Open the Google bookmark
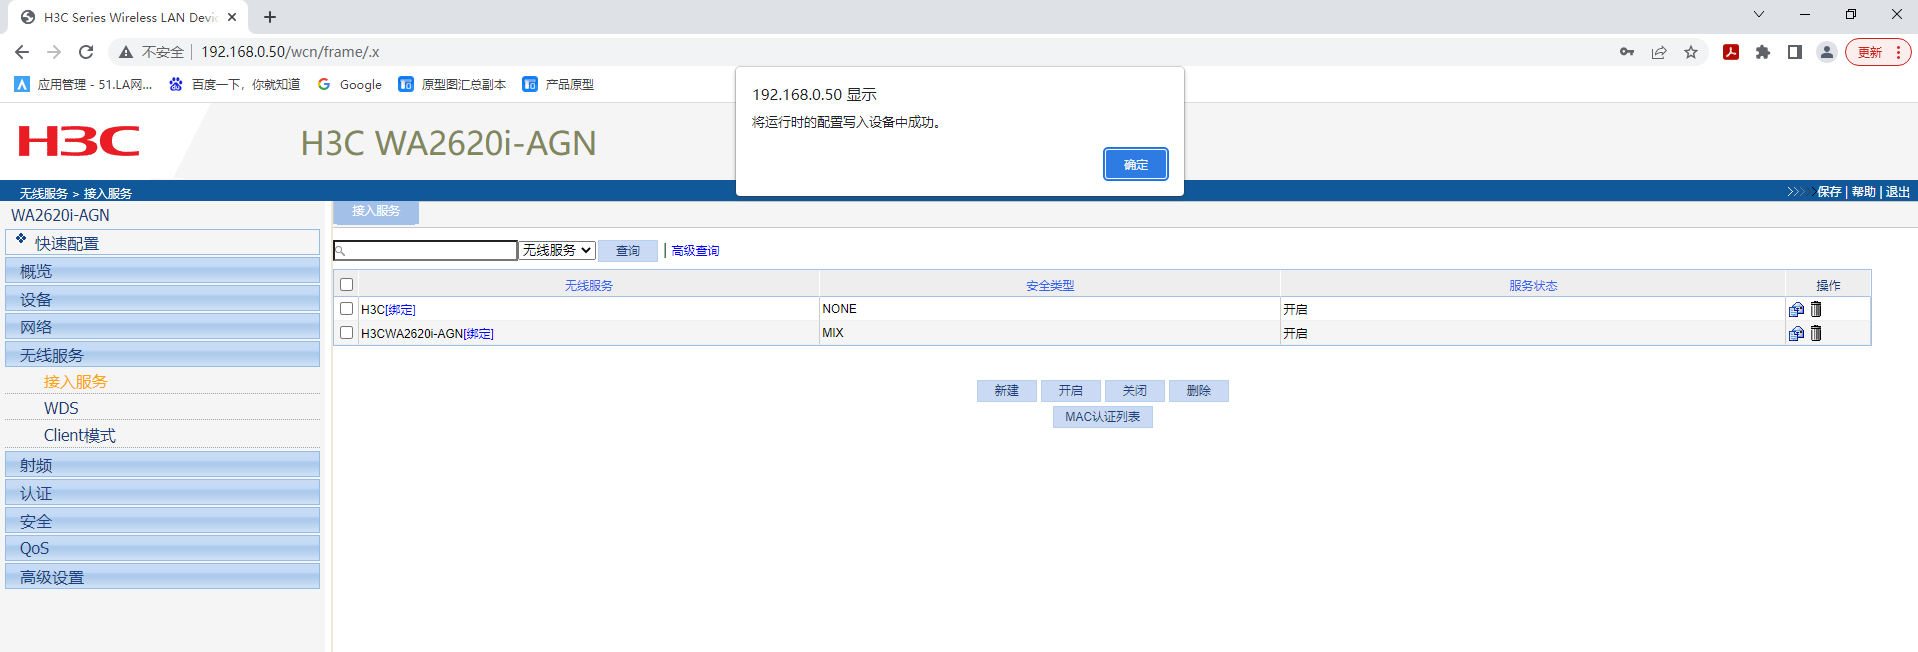1918x652 pixels. pyautogui.click(x=349, y=84)
